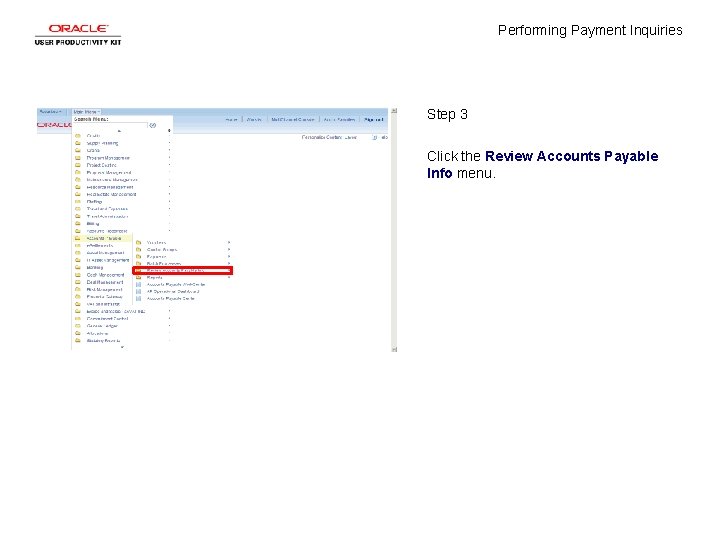Click the Review Accounts Payable Info menu
Screen dimensions: 720x540
tap(182, 271)
